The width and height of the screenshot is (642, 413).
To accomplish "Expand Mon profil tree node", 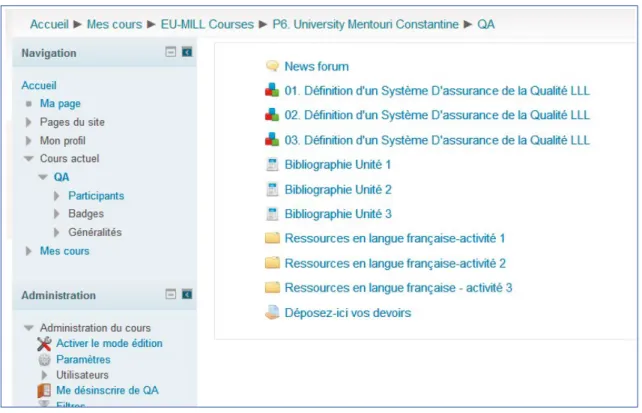I will [x=28, y=141].
